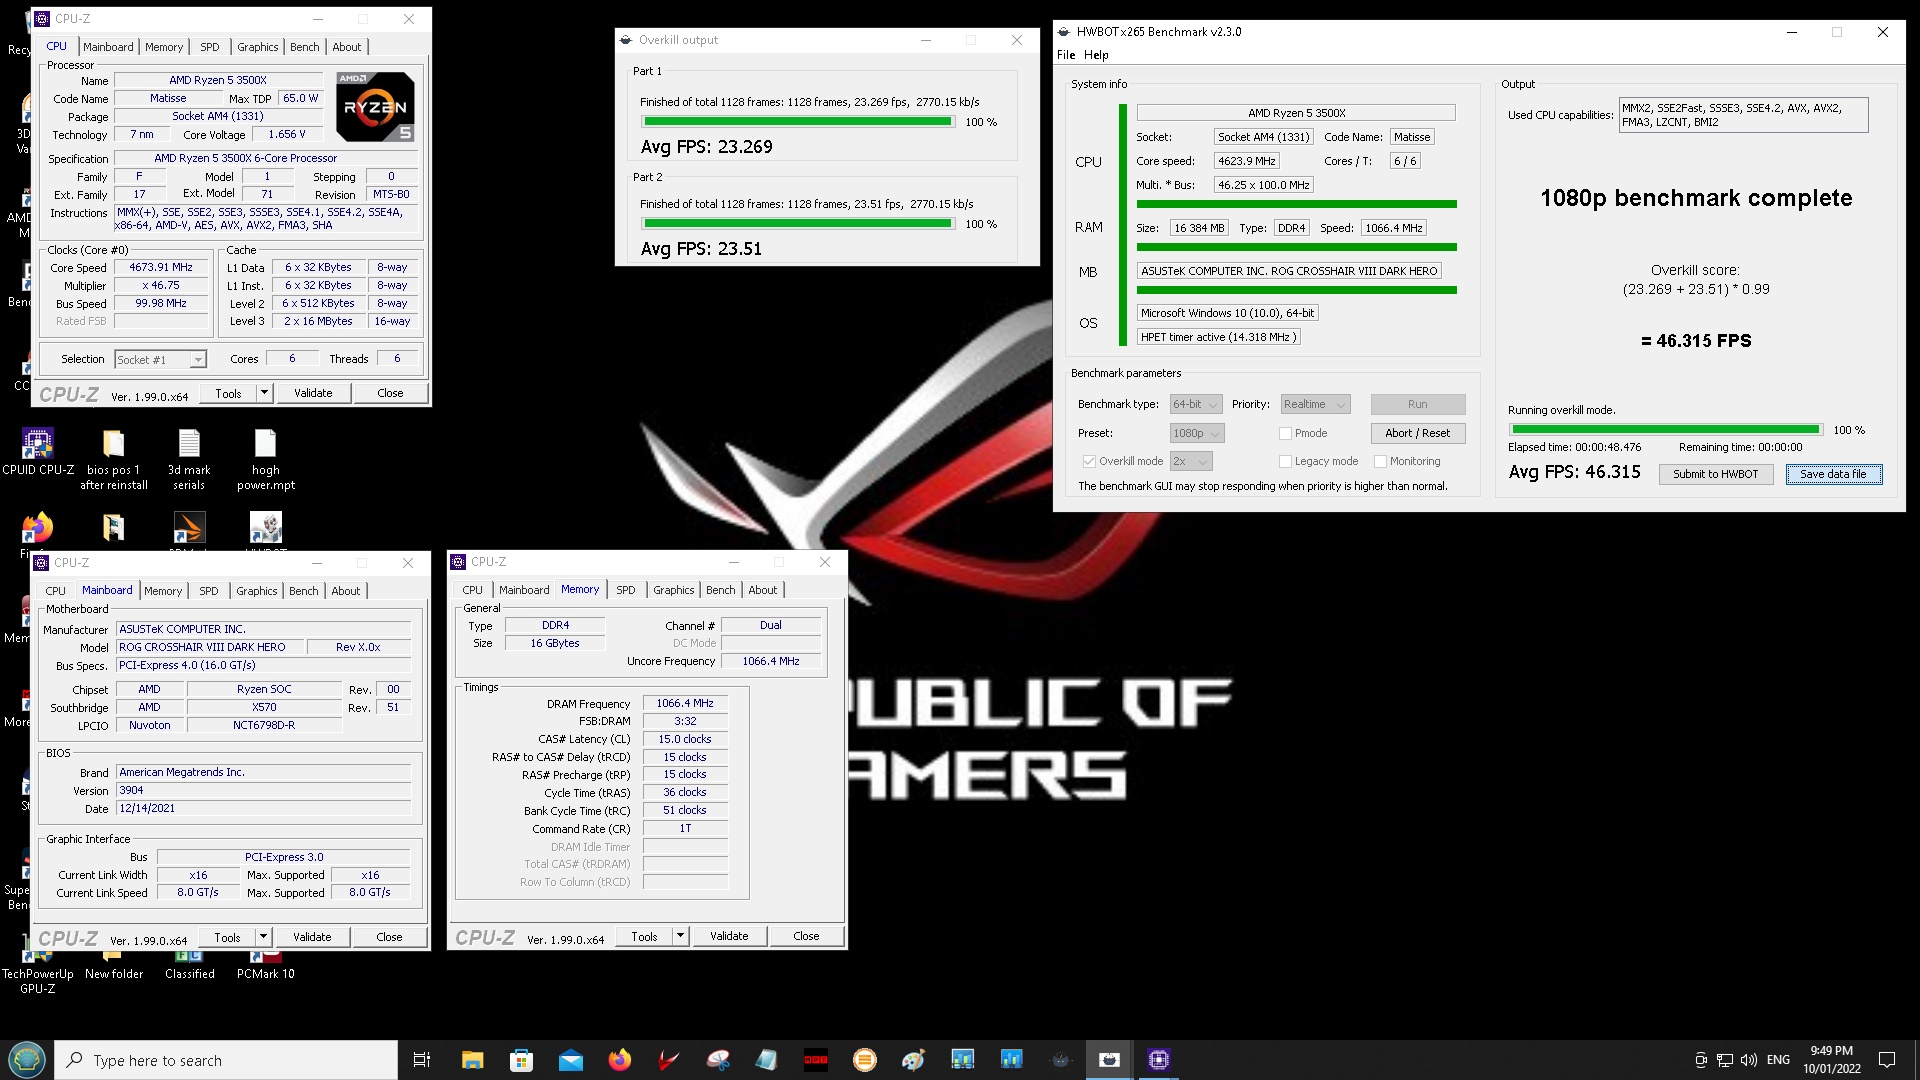Click Tools in the Mainboard CPU-Z window

pyautogui.click(x=227, y=937)
